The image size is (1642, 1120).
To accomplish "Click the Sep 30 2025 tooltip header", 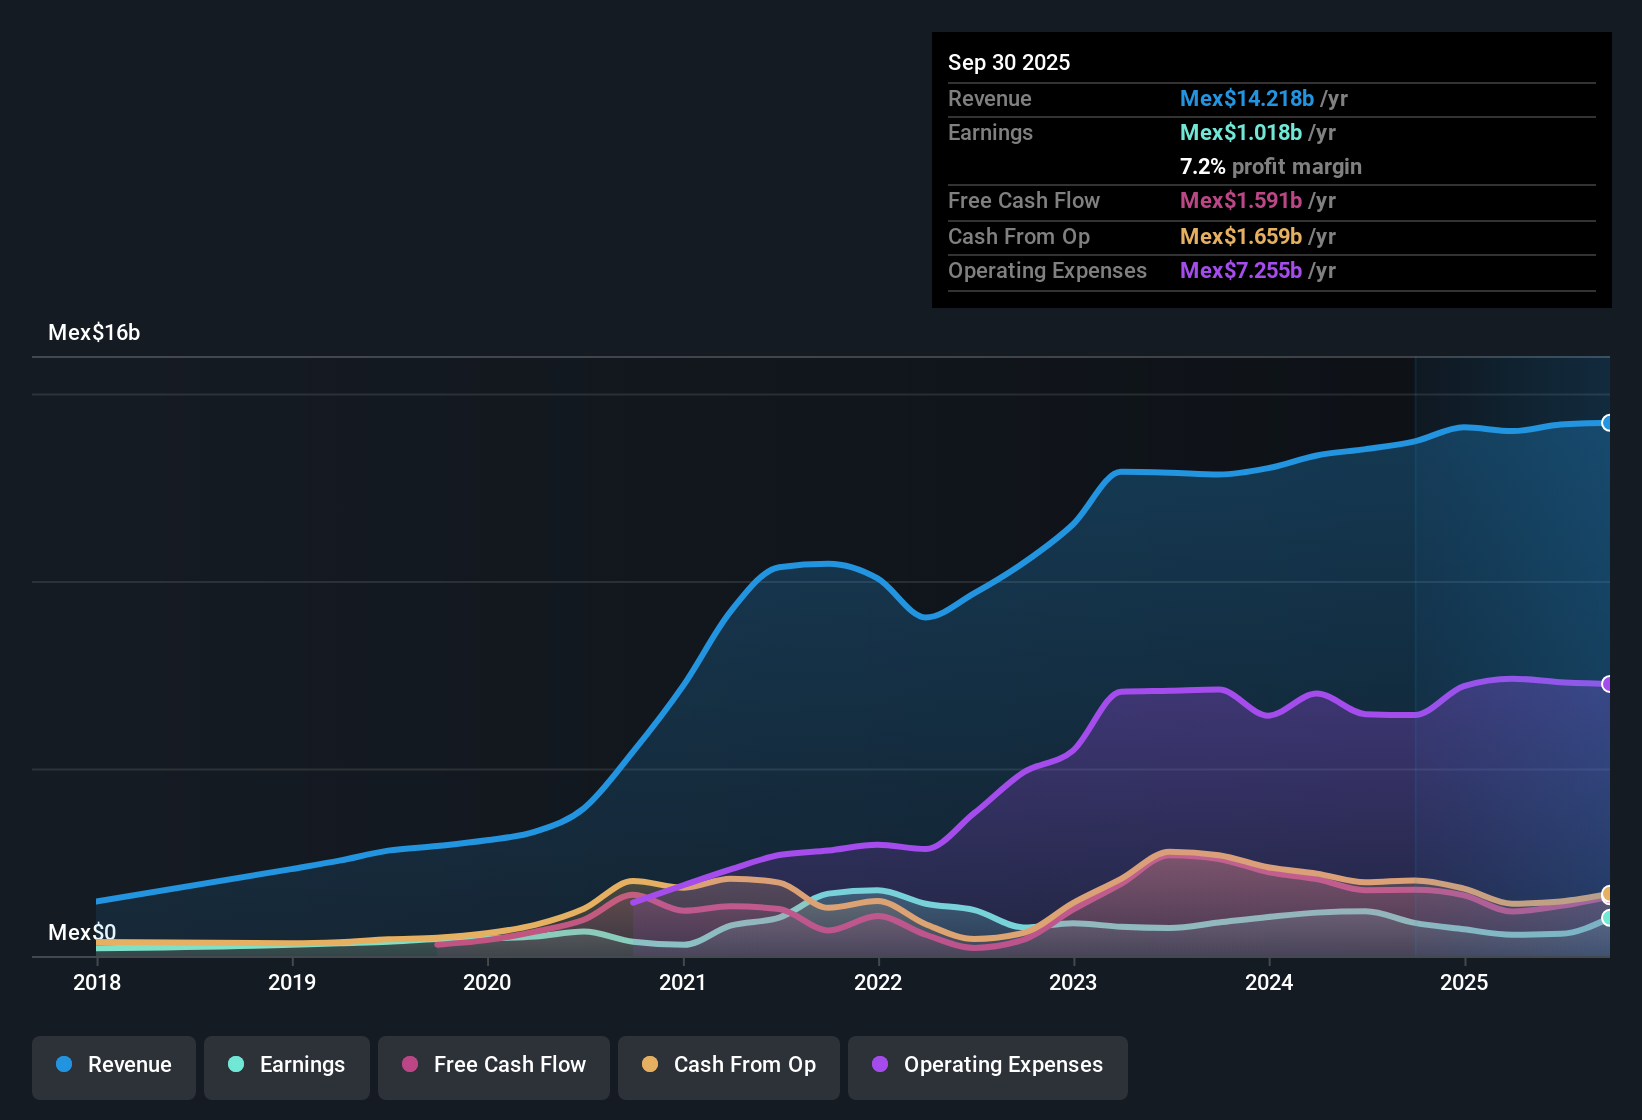I will tap(1009, 62).
